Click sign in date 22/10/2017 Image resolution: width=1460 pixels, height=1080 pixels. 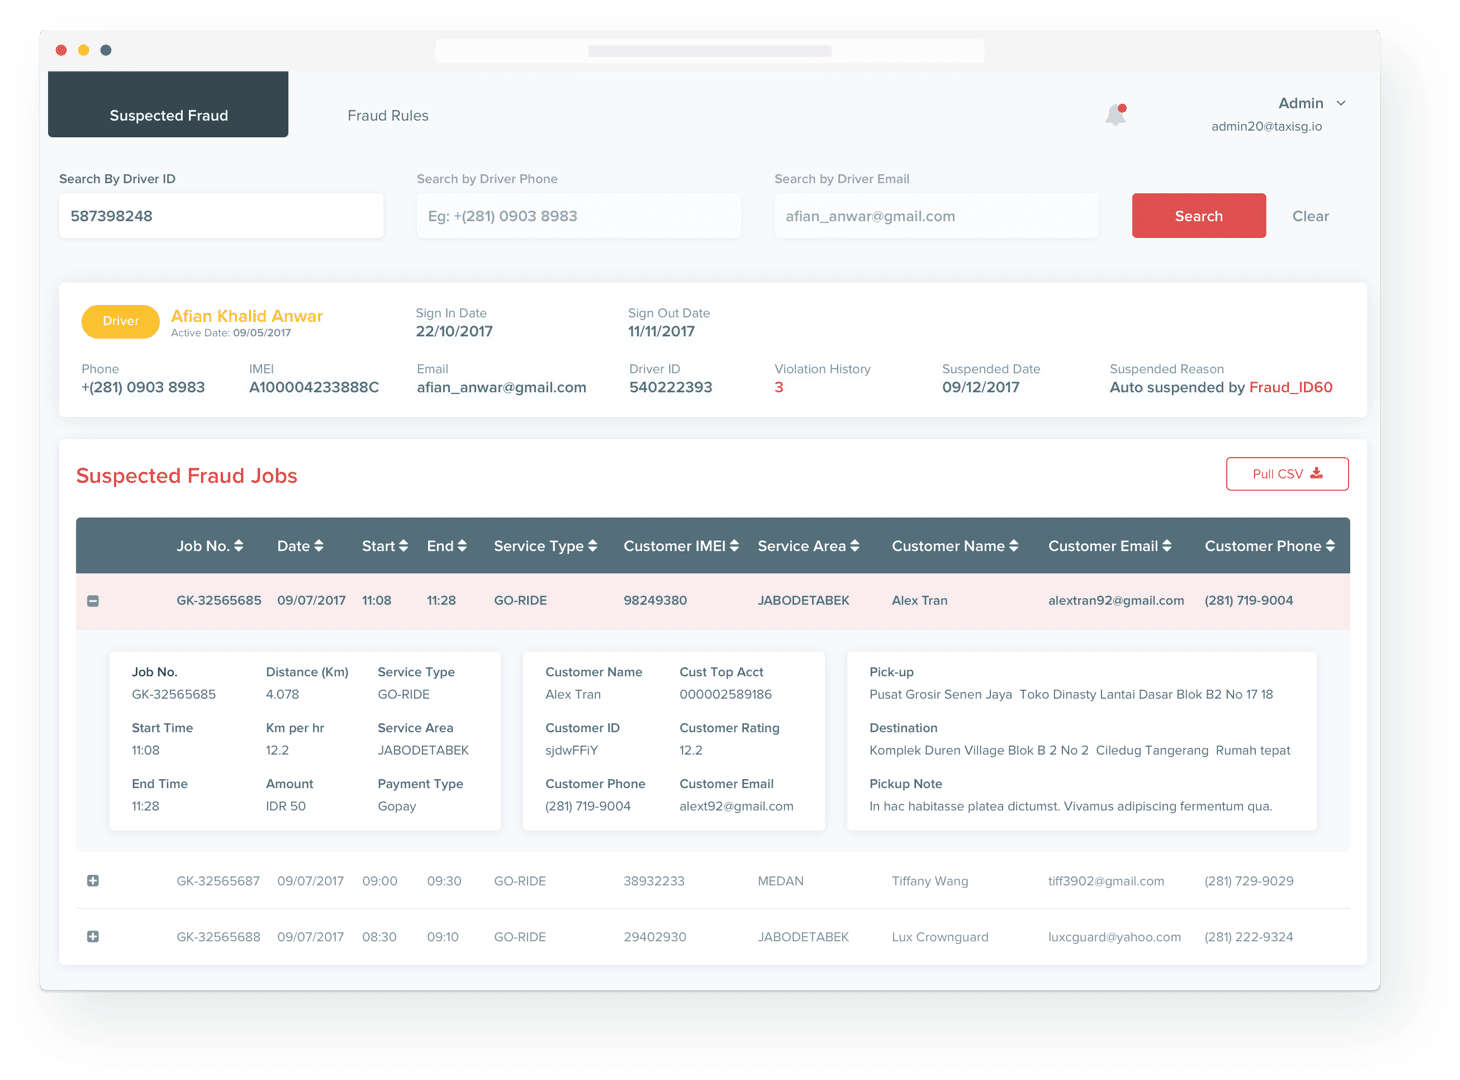[455, 332]
